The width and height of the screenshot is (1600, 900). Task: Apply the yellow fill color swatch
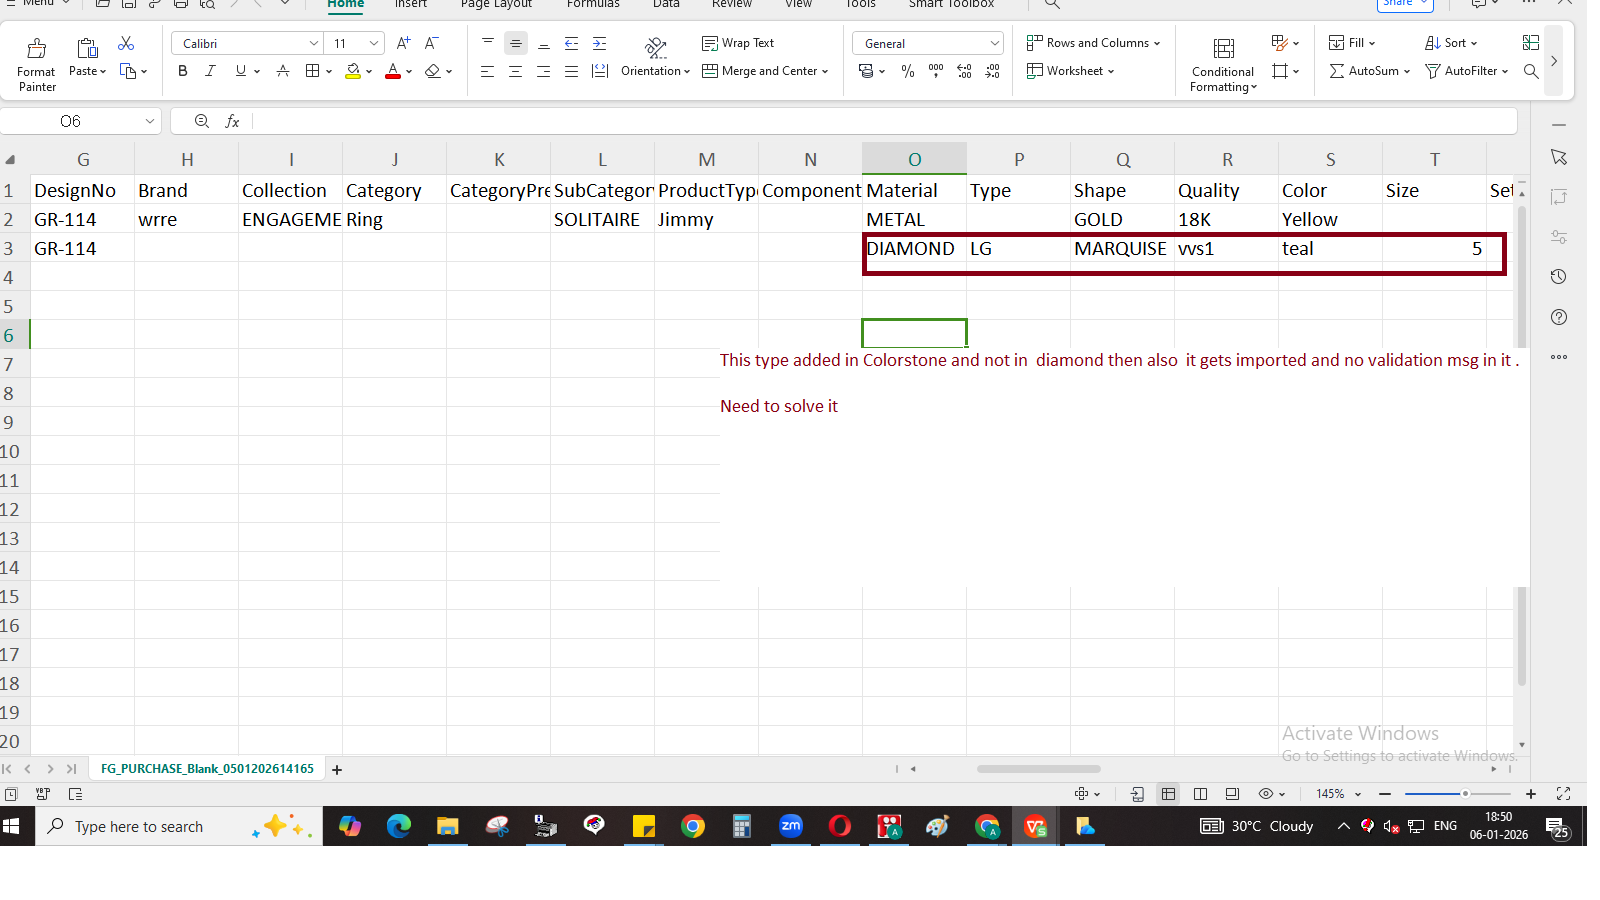(352, 71)
